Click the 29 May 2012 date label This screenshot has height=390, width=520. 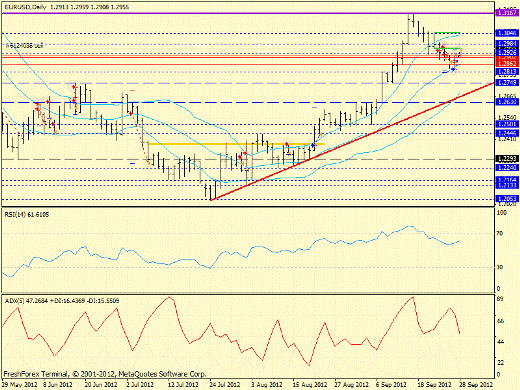coord(19,384)
